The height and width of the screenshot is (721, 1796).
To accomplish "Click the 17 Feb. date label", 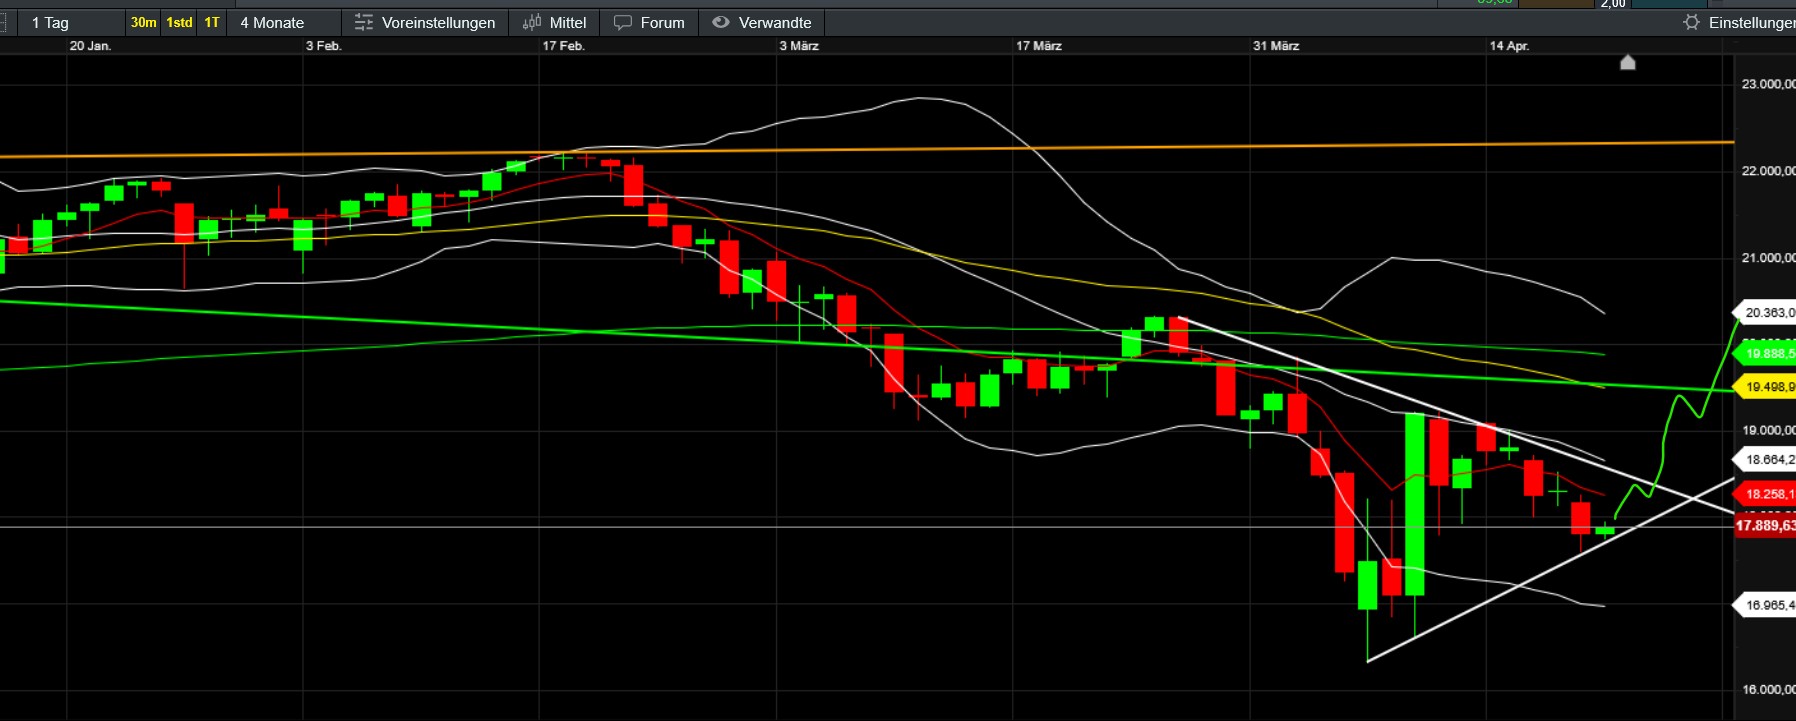I will point(563,46).
